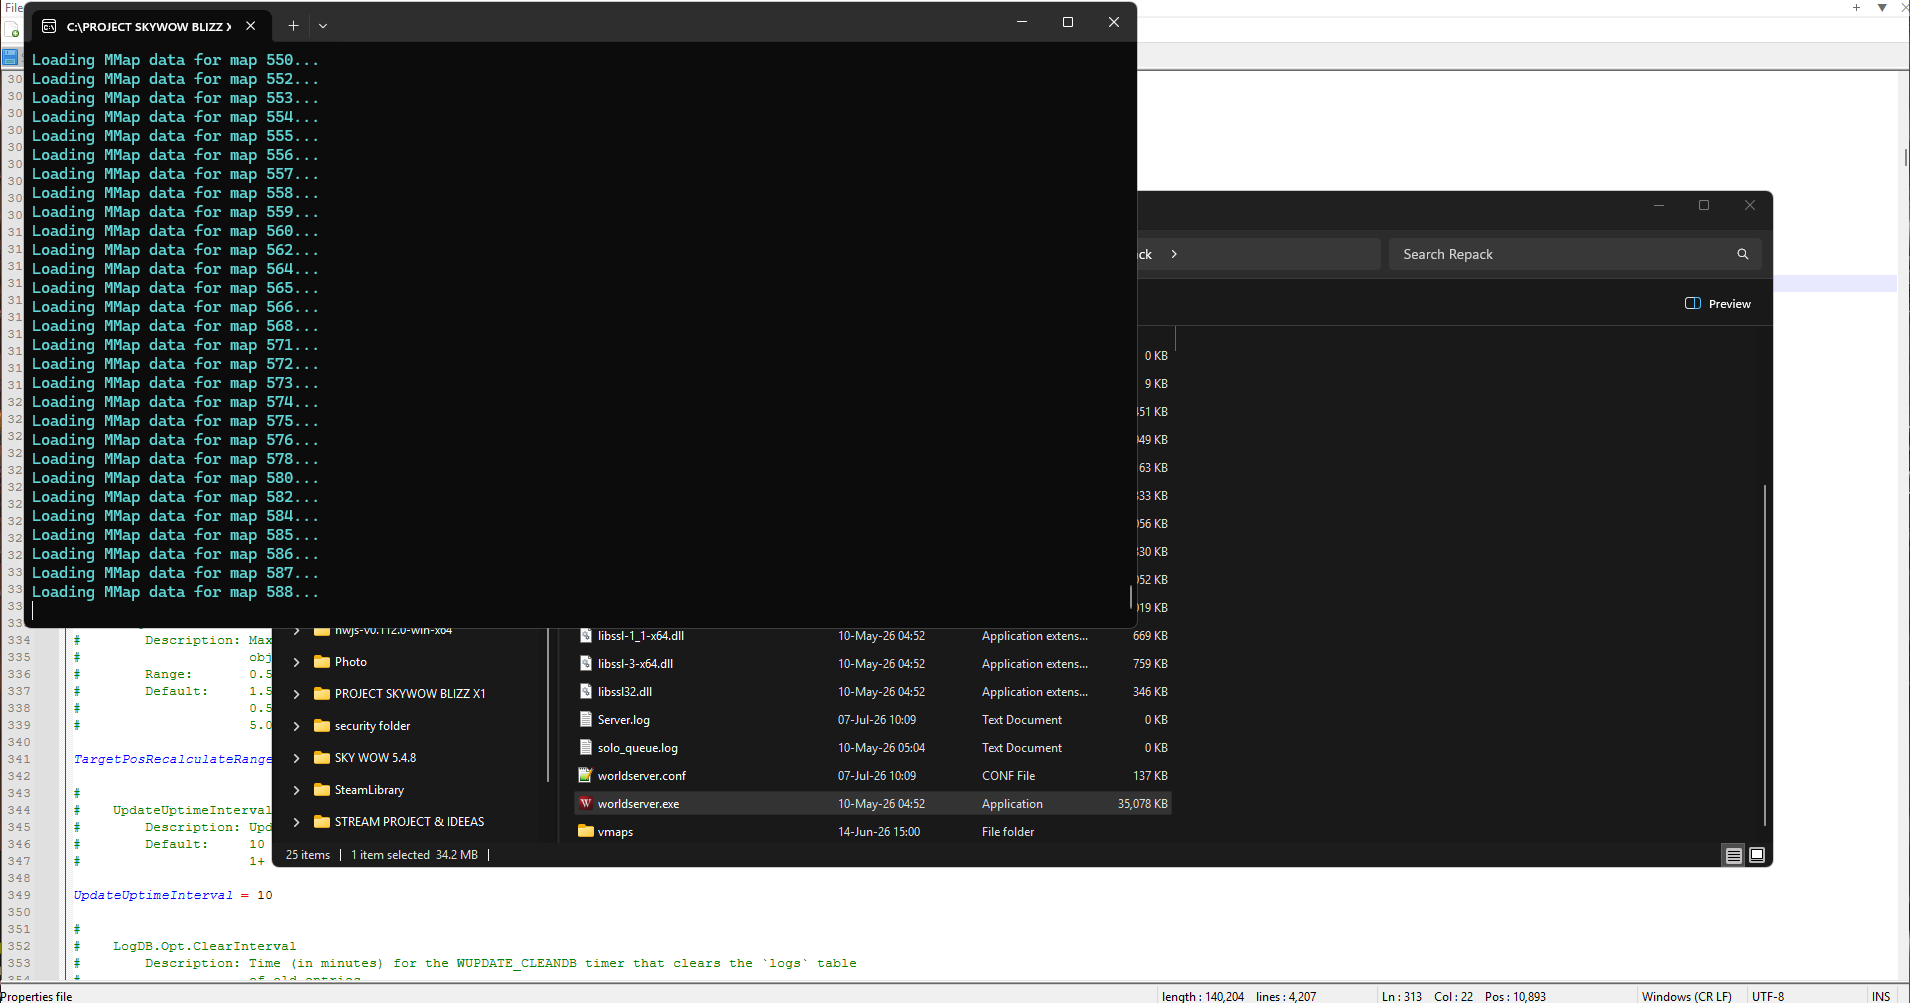Expand STREAM PROJECT & IDEEAS folder
This screenshot has height=1003, width=1910.
pyautogui.click(x=297, y=822)
